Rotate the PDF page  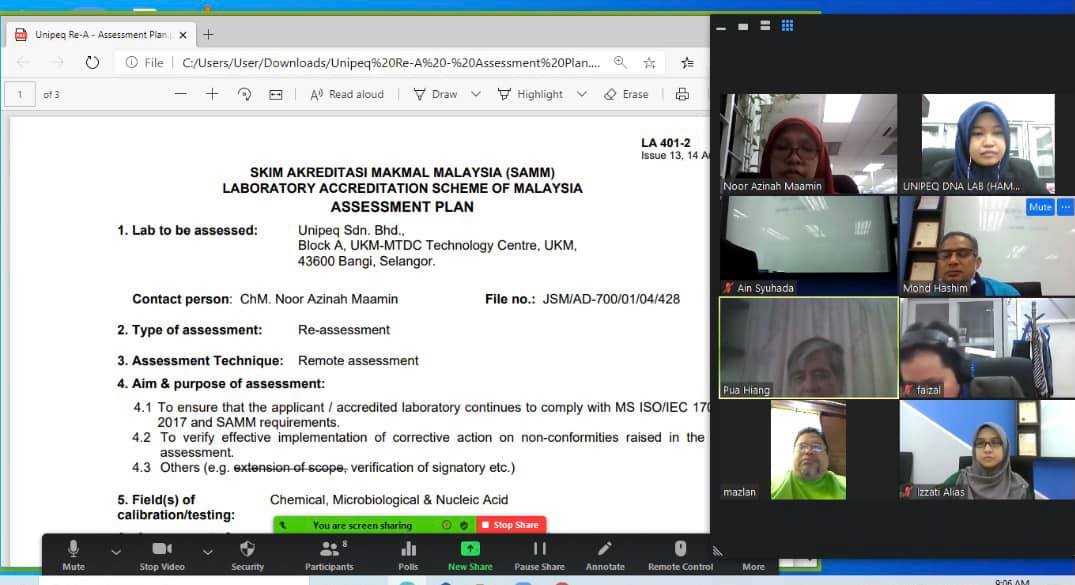click(x=244, y=94)
